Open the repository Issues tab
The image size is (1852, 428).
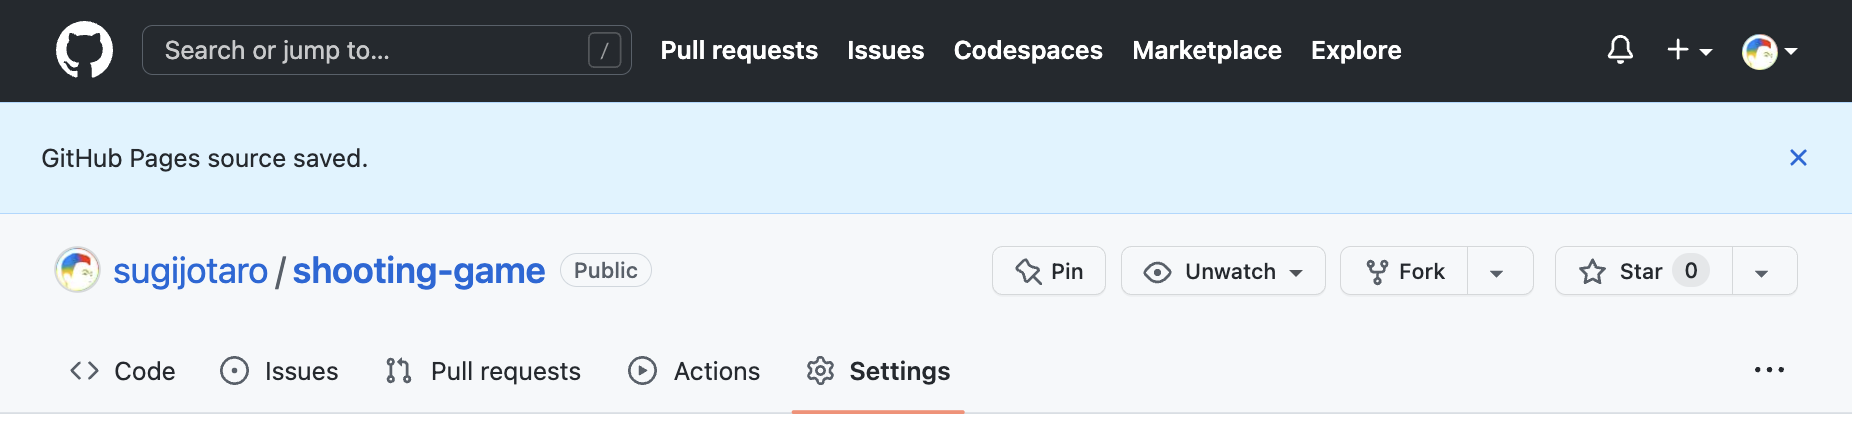tap(280, 371)
